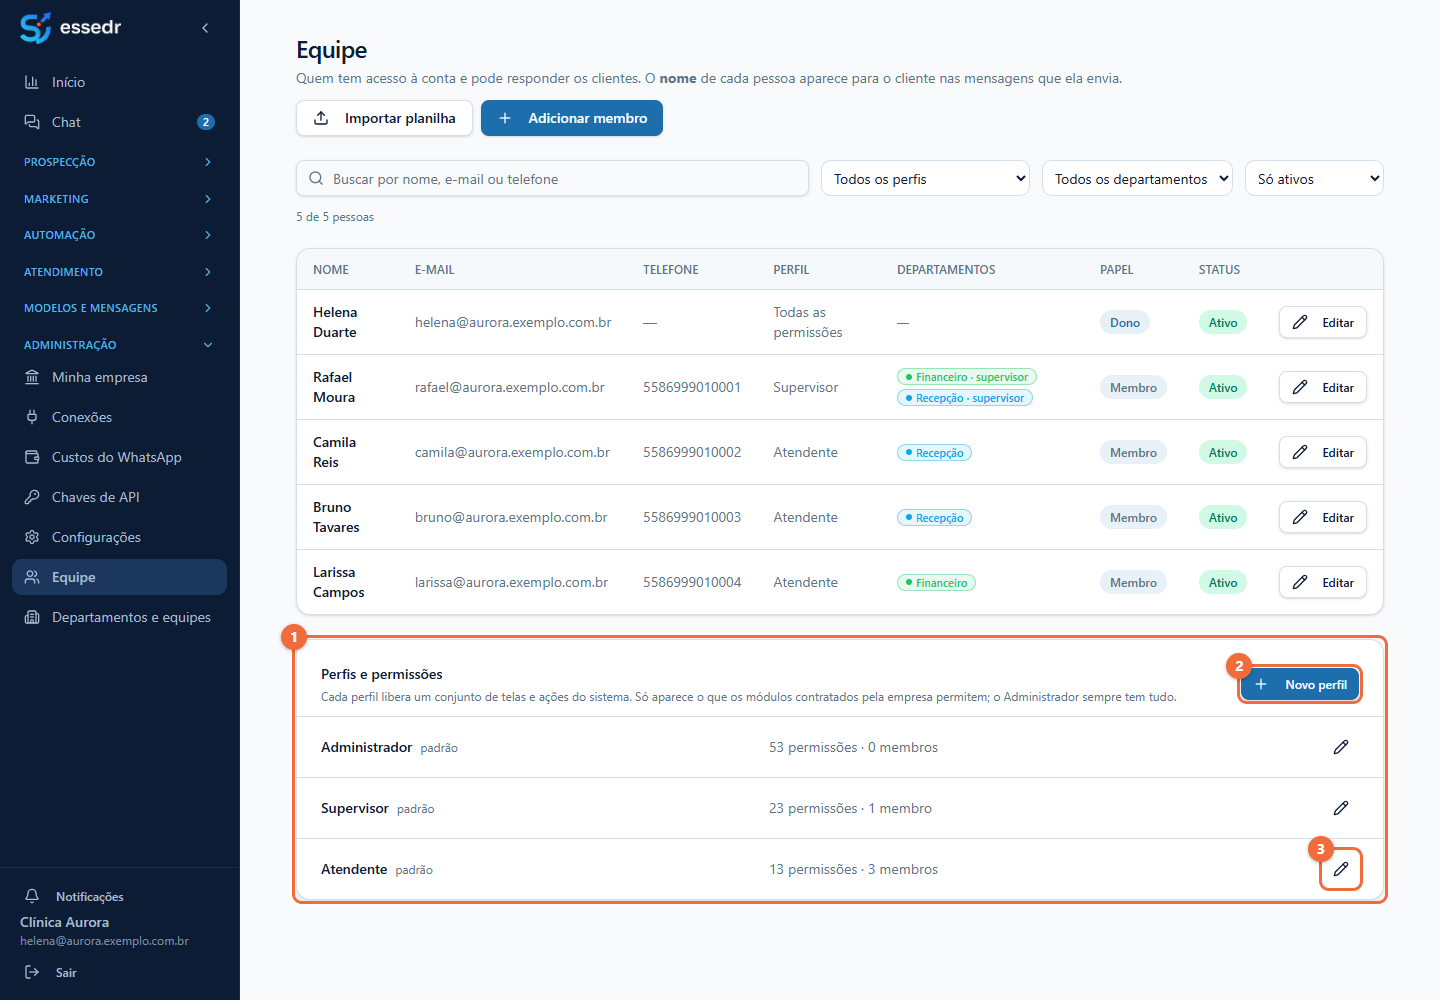
Task: Click the Chaves de API key icon
Action: coord(32,497)
